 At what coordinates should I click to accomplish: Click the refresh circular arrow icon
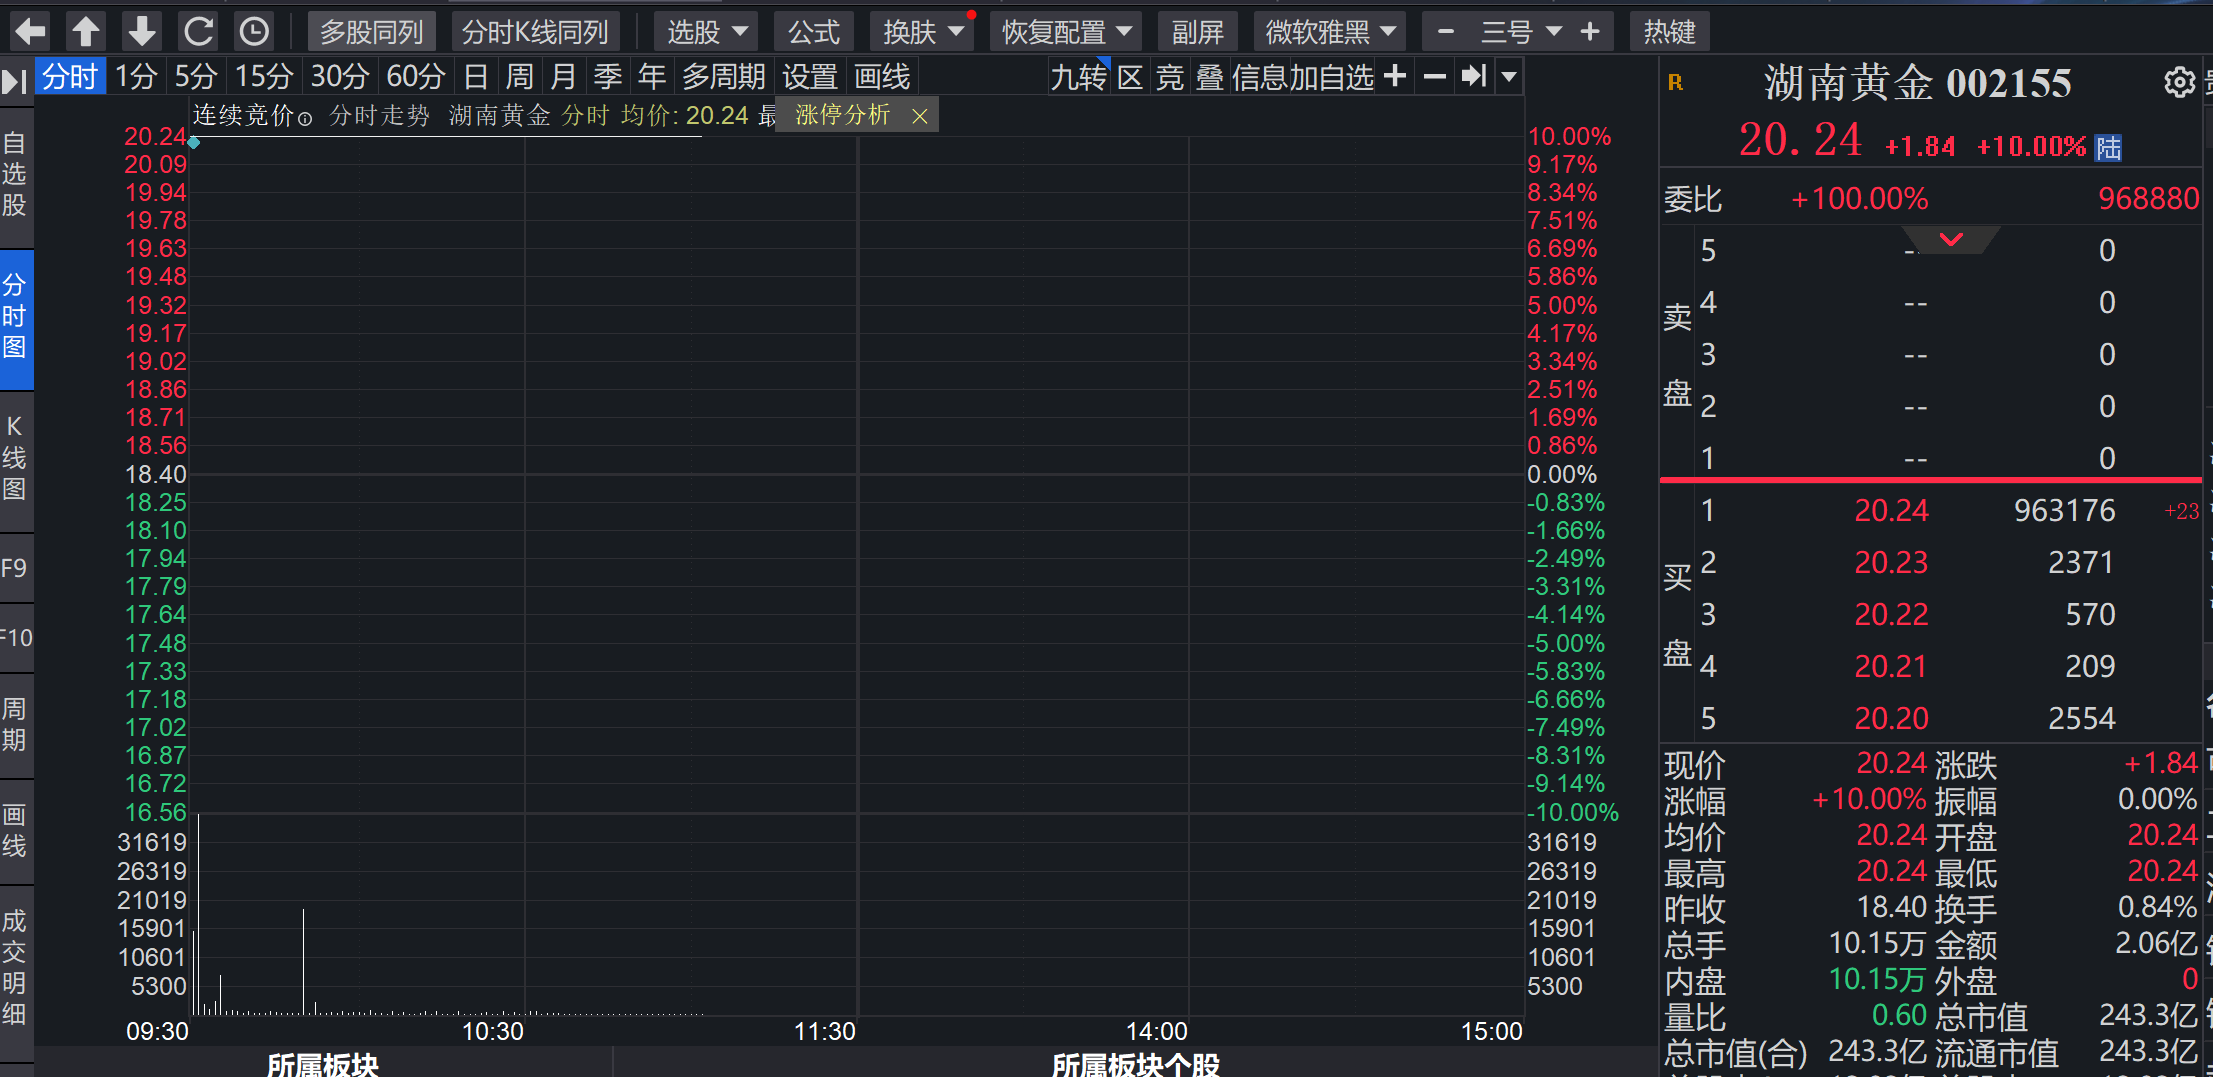pyautogui.click(x=198, y=32)
